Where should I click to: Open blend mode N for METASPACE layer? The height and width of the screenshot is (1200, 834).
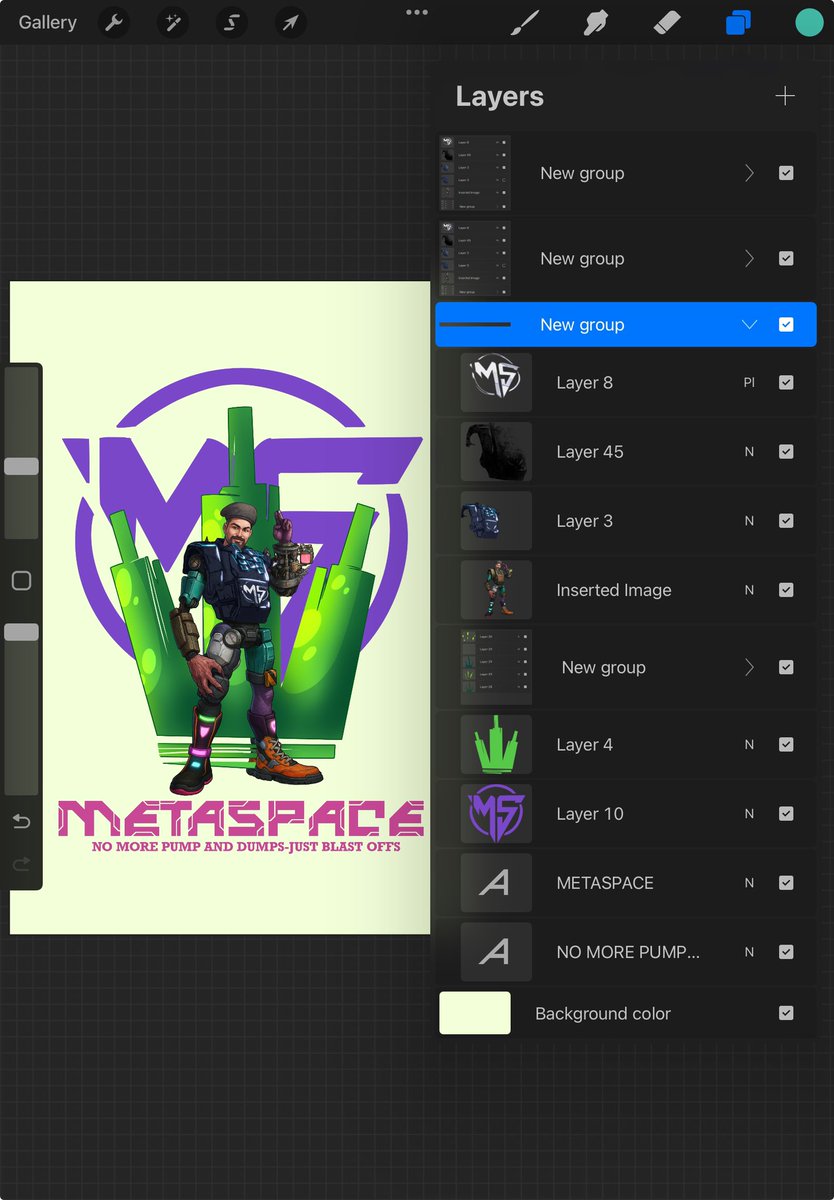point(749,883)
